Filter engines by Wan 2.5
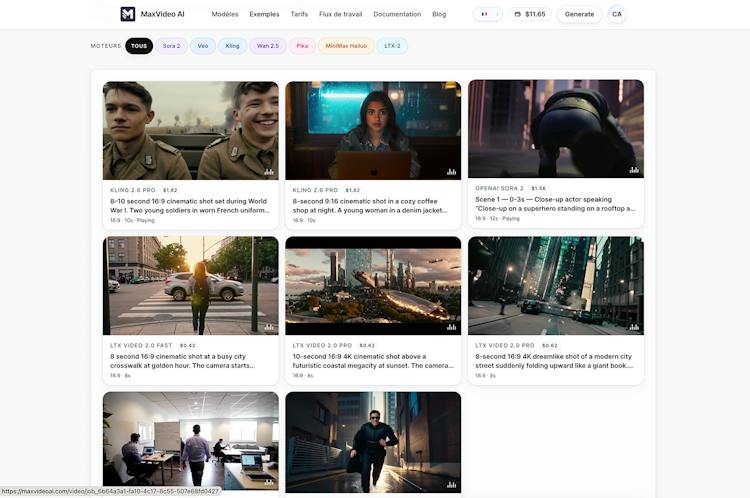This screenshot has width=750, height=498. (268, 46)
